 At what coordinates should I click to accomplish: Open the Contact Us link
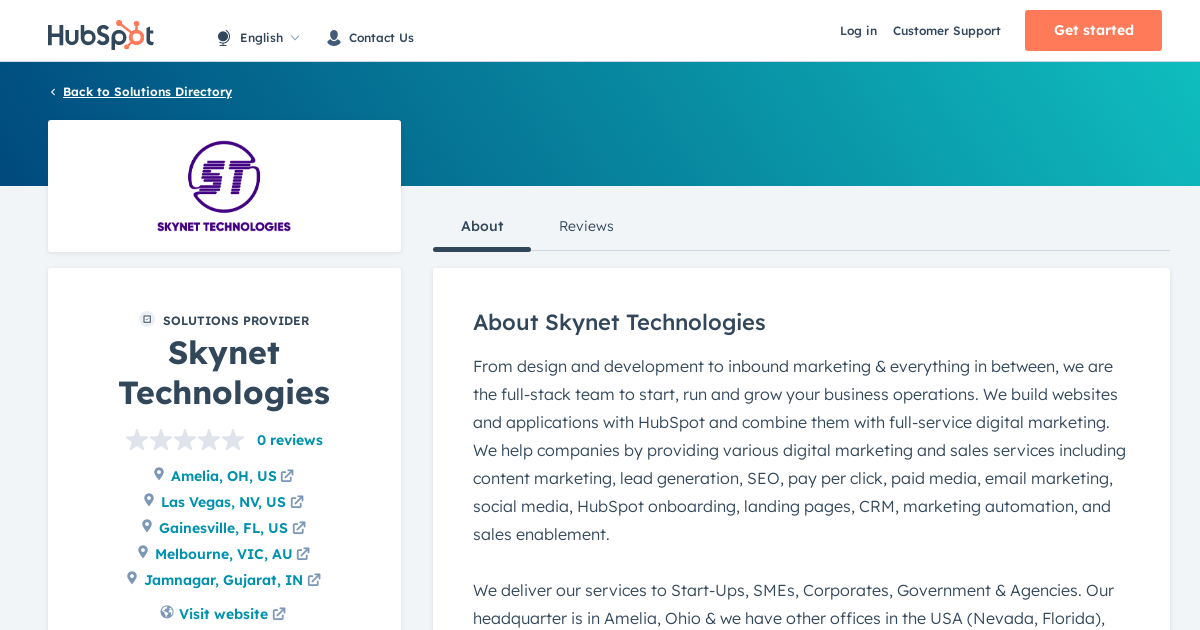tap(381, 38)
